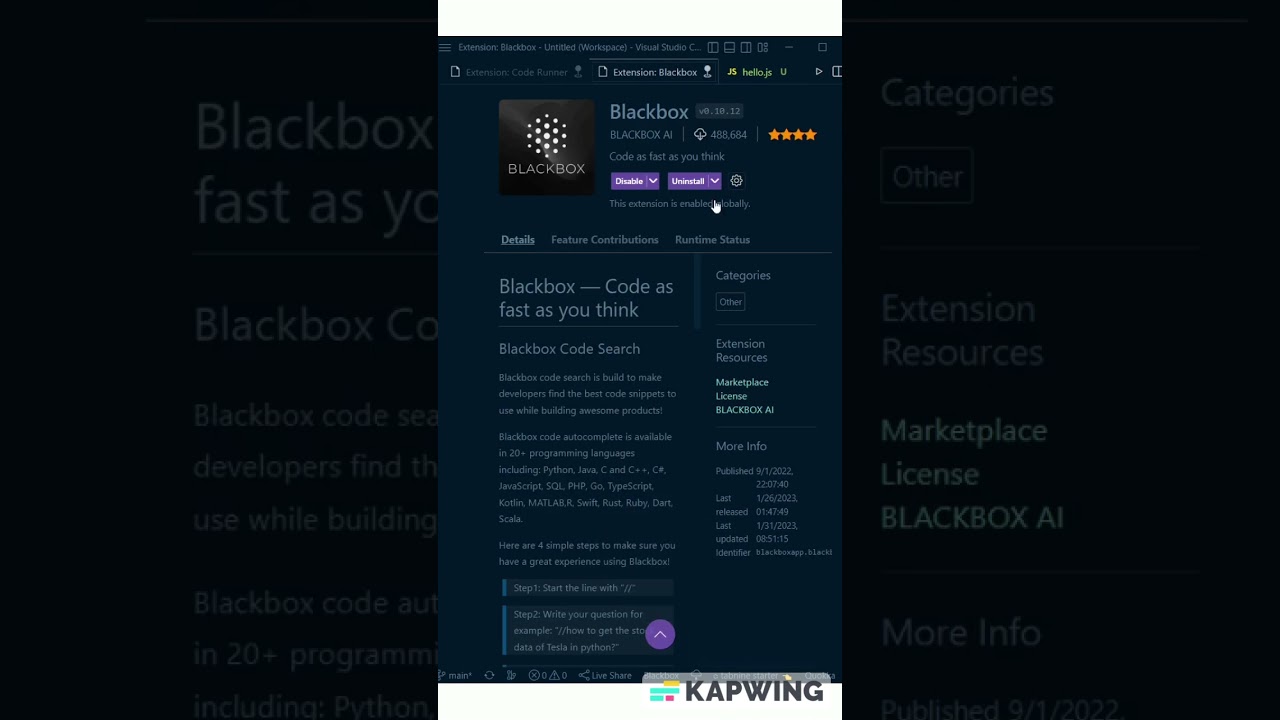Switch to Feature Contributions tab
This screenshot has height=720, width=1280.
(605, 240)
